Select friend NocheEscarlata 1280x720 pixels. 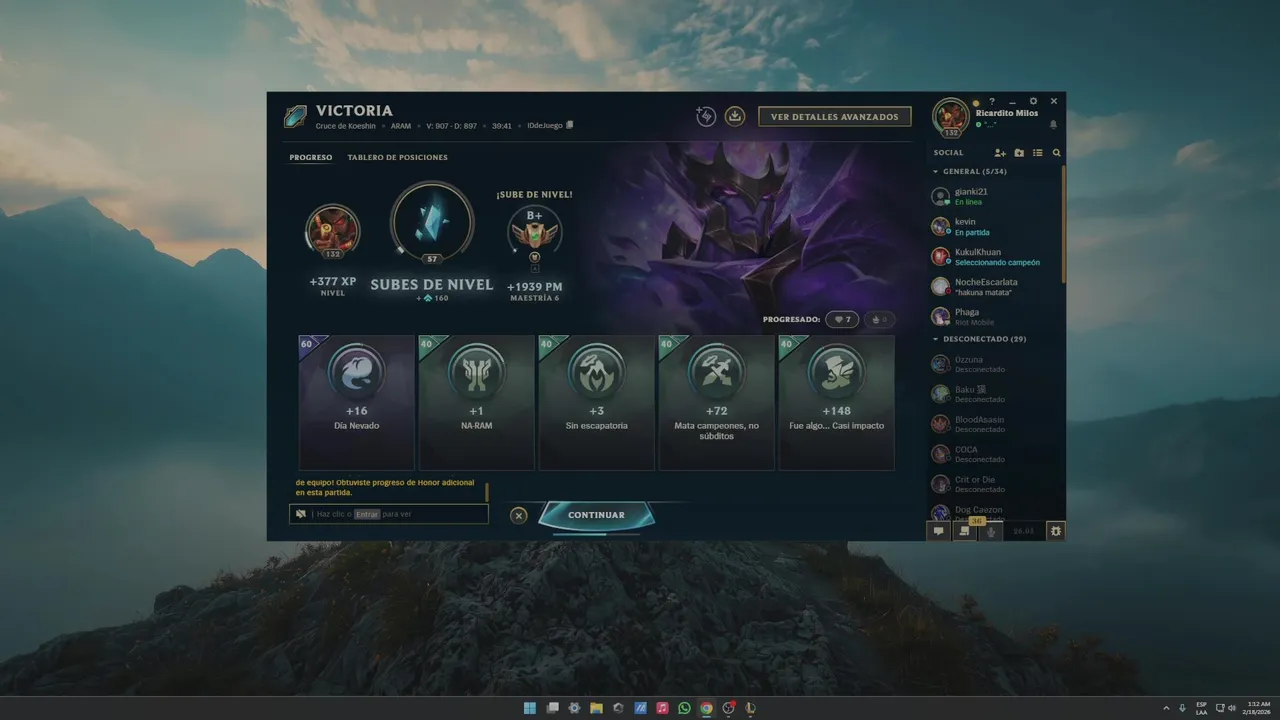coord(993,286)
